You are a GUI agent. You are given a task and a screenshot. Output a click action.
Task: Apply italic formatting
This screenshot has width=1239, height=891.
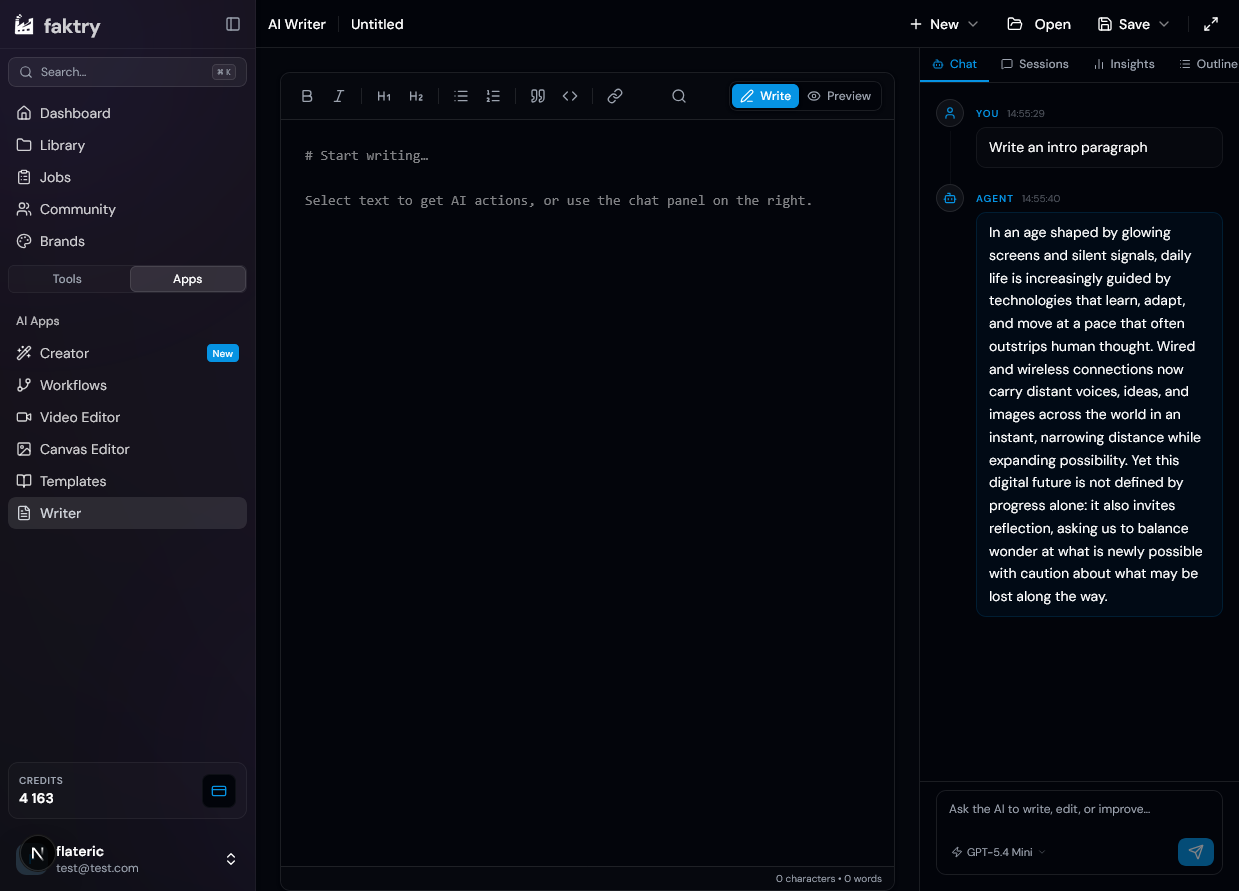[339, 96]
